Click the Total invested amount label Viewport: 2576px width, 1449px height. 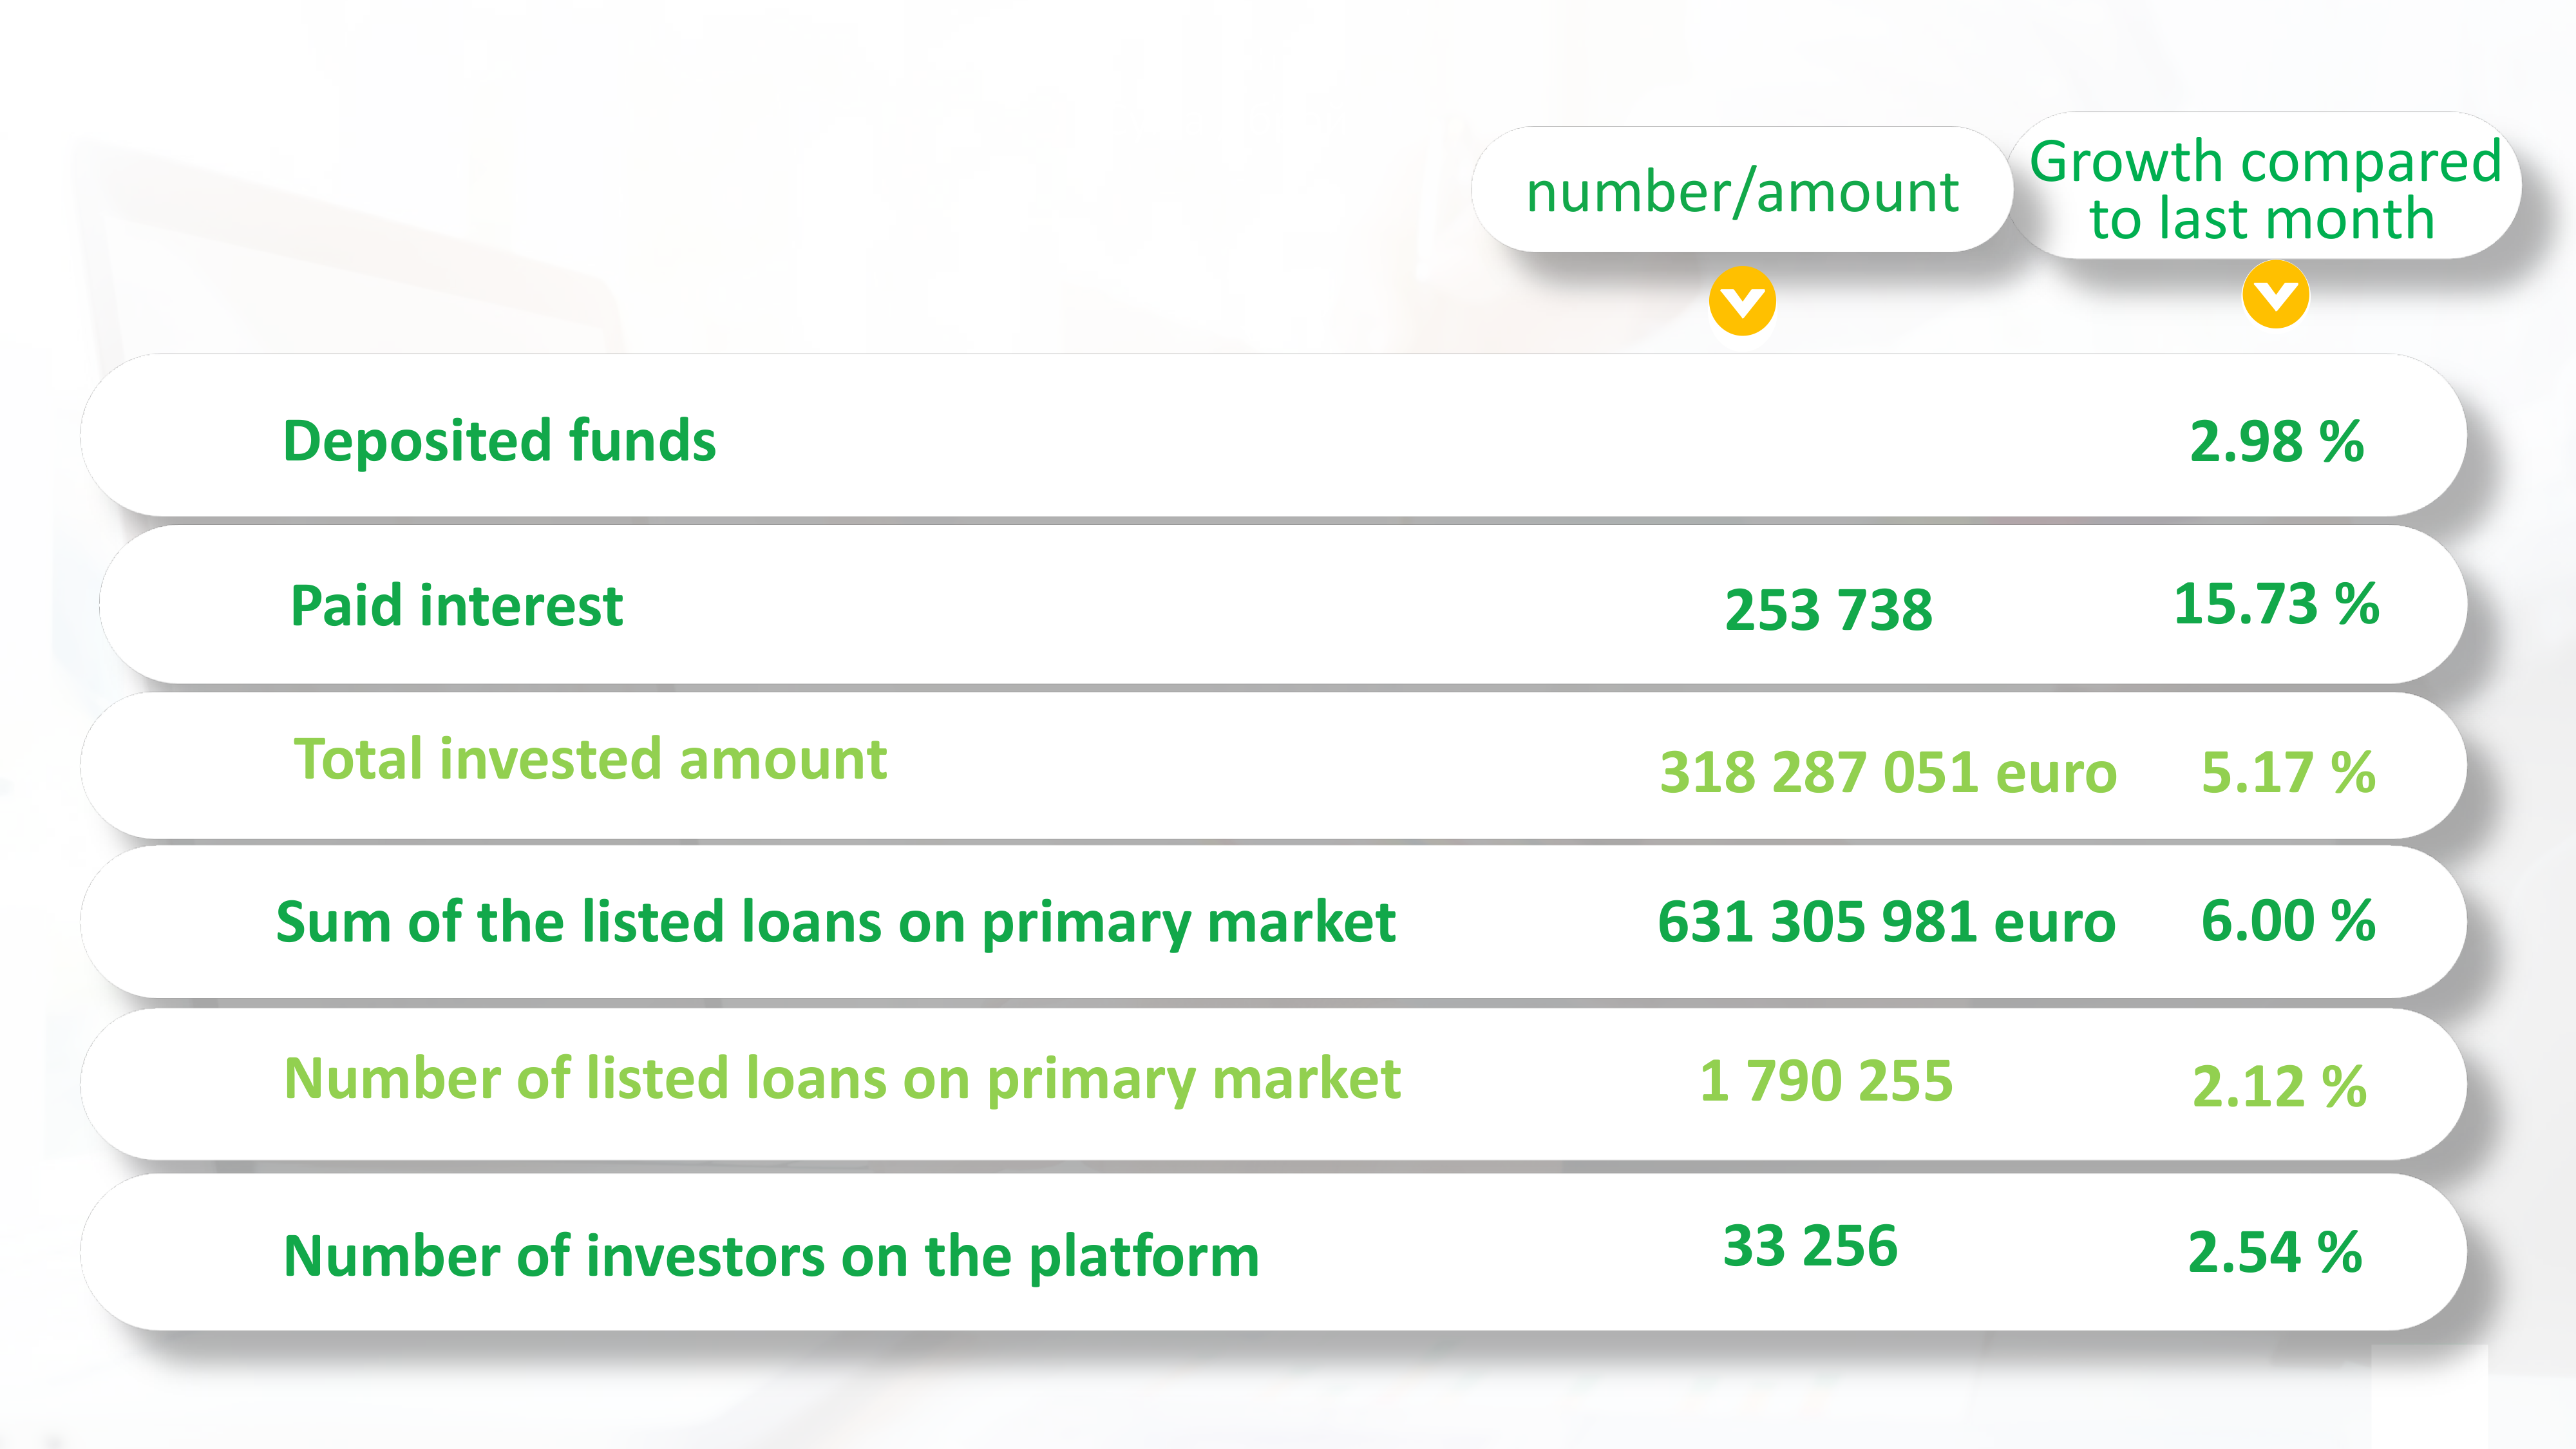[590, 759]
